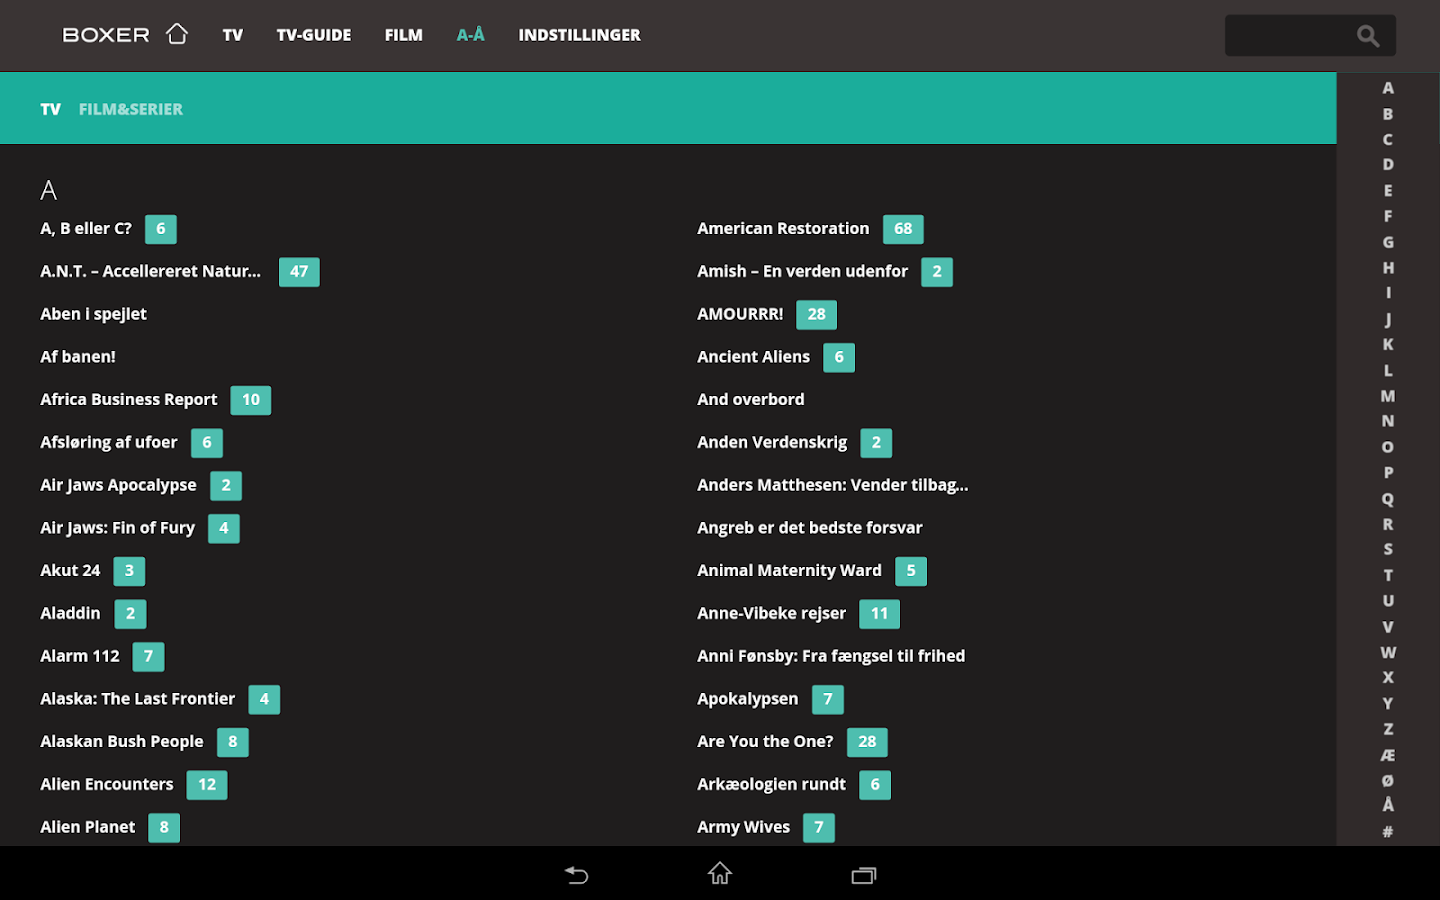Open 'Alarm 112'
The height and width of the screenshot is (900, 1440).
click(80, 657)
